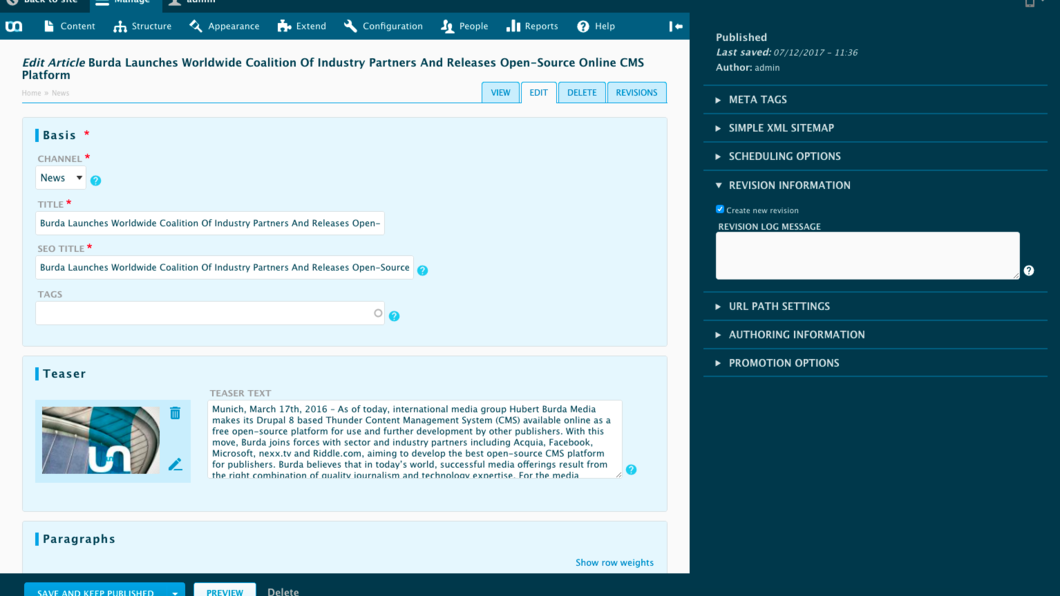Open the Extend menu

(x=302, y=26)
